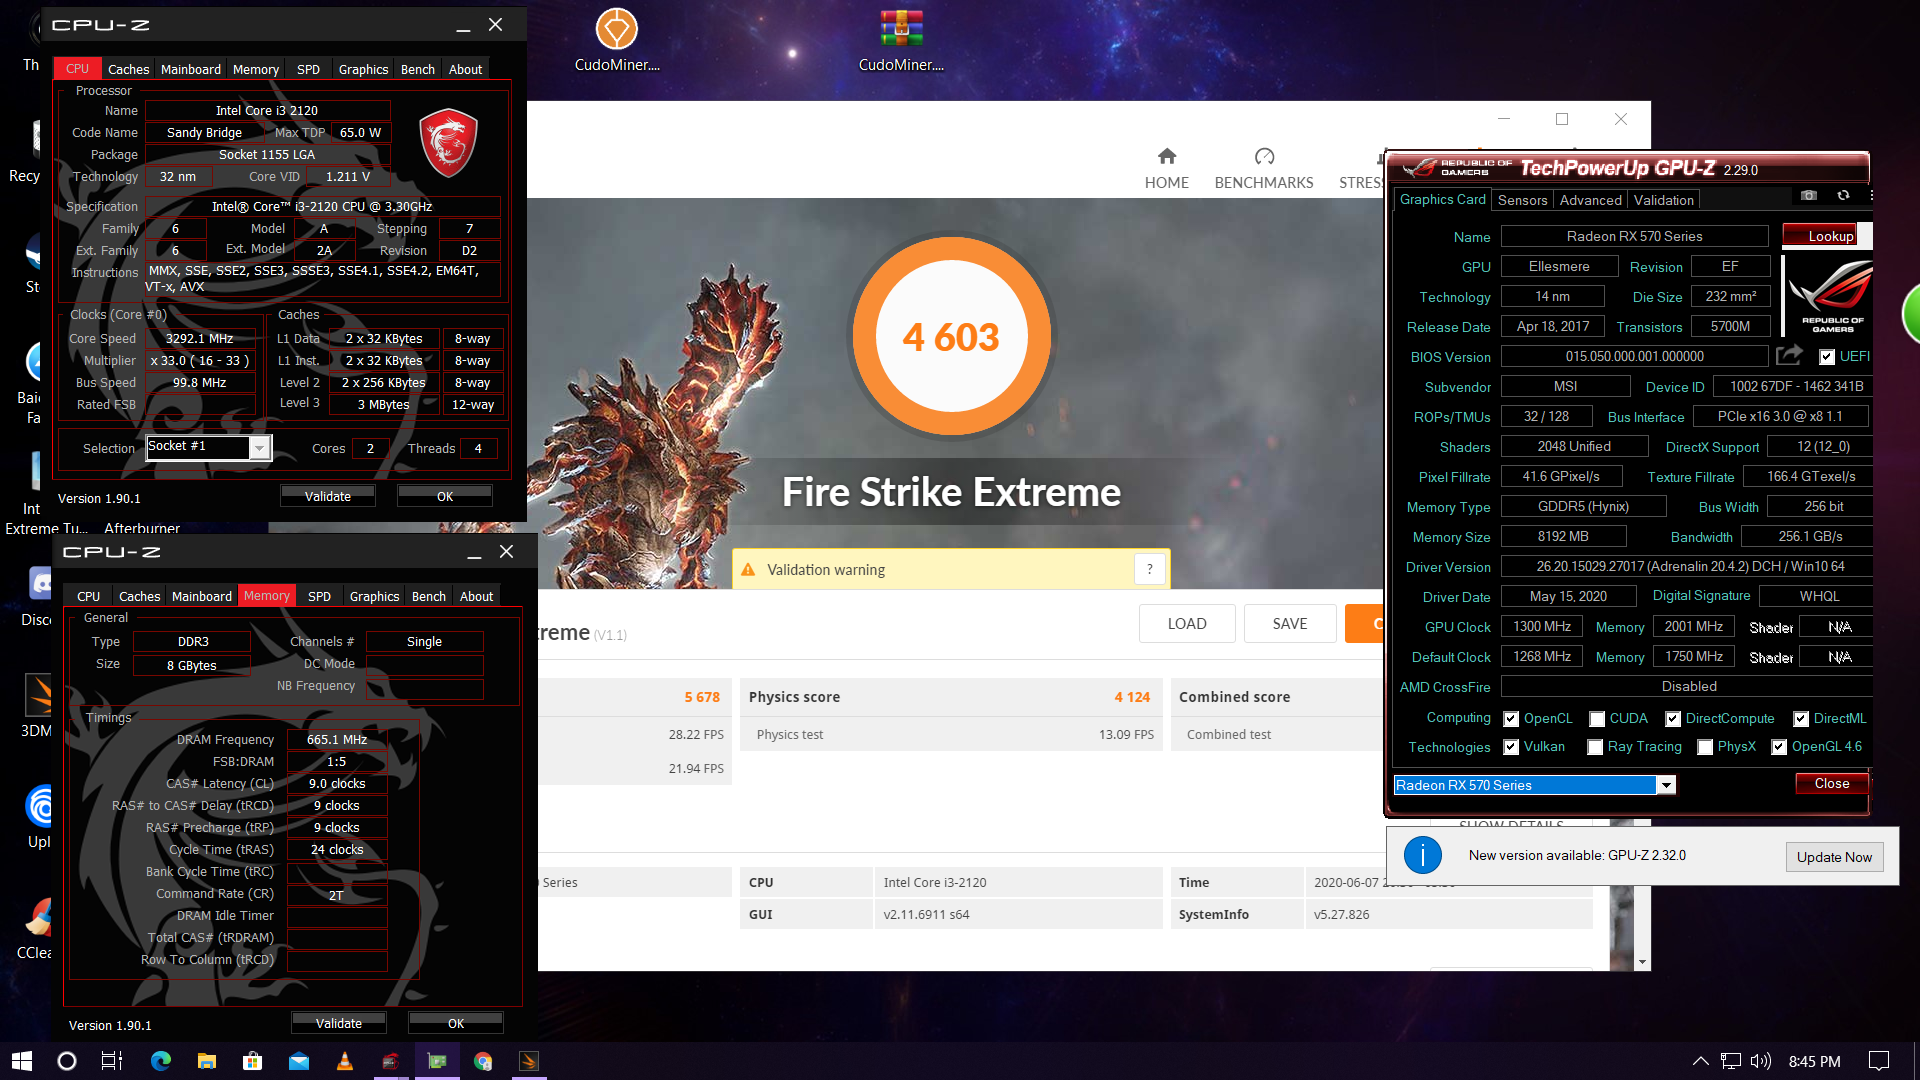The height and width of the screenshot is (1080, 1920).
Task: Open the 3DMark BENCHMARKS gauge icon
Action: [1264, 156]
